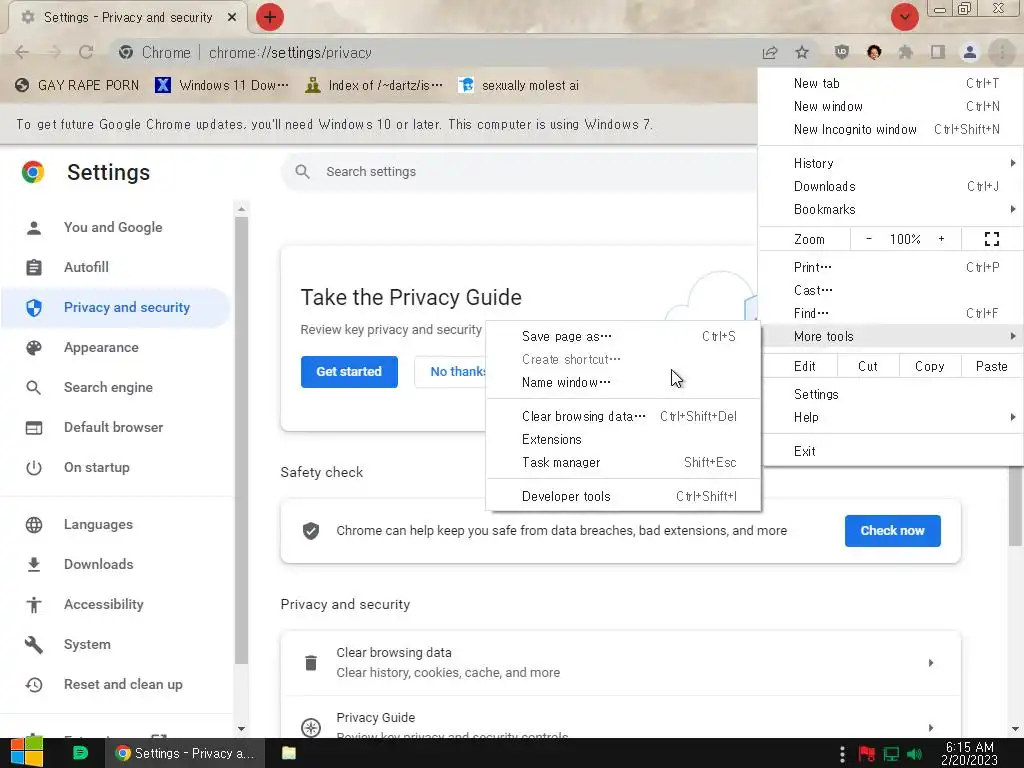Viewport: 1024px width, 768px height.
Task: Increase zoom with plus button
Action: (x=941, y=239)
